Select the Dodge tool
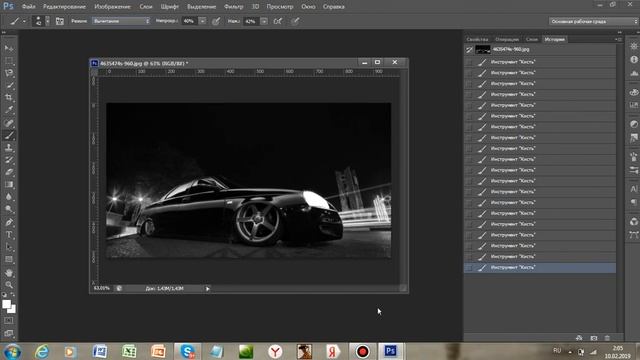The image size is (640, 360). 9,209
